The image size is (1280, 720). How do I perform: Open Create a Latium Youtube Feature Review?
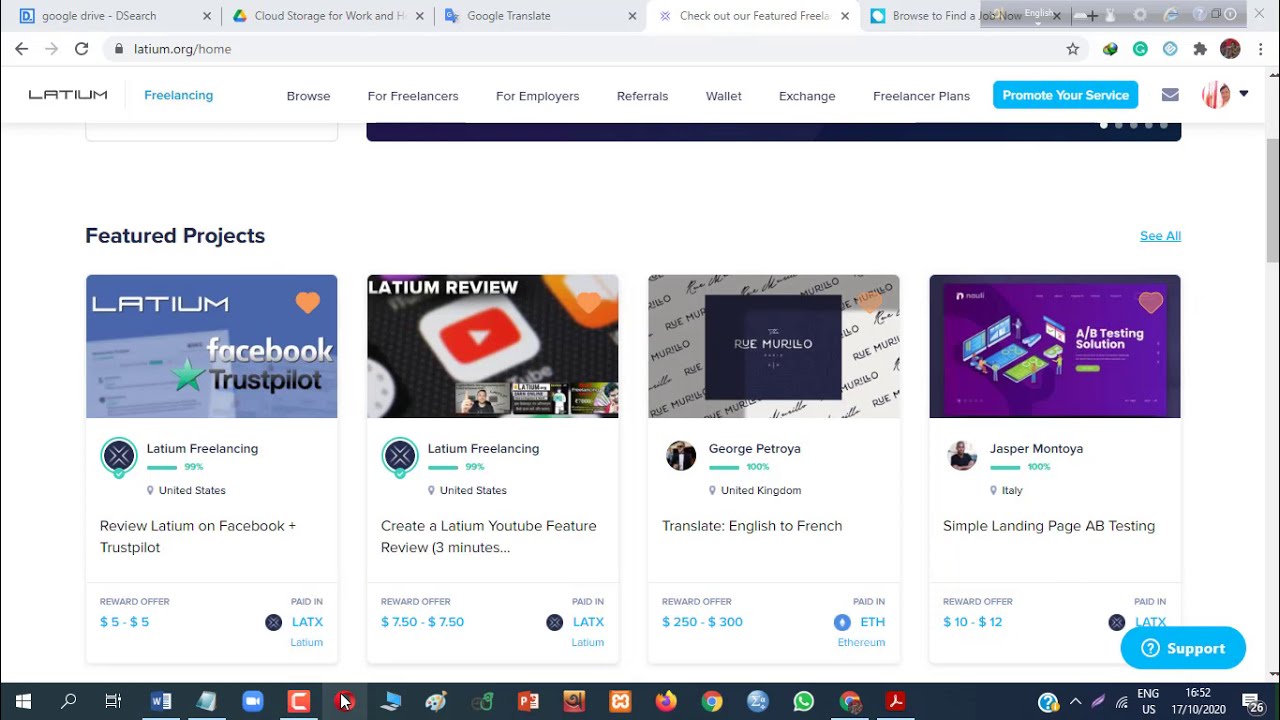489,537
